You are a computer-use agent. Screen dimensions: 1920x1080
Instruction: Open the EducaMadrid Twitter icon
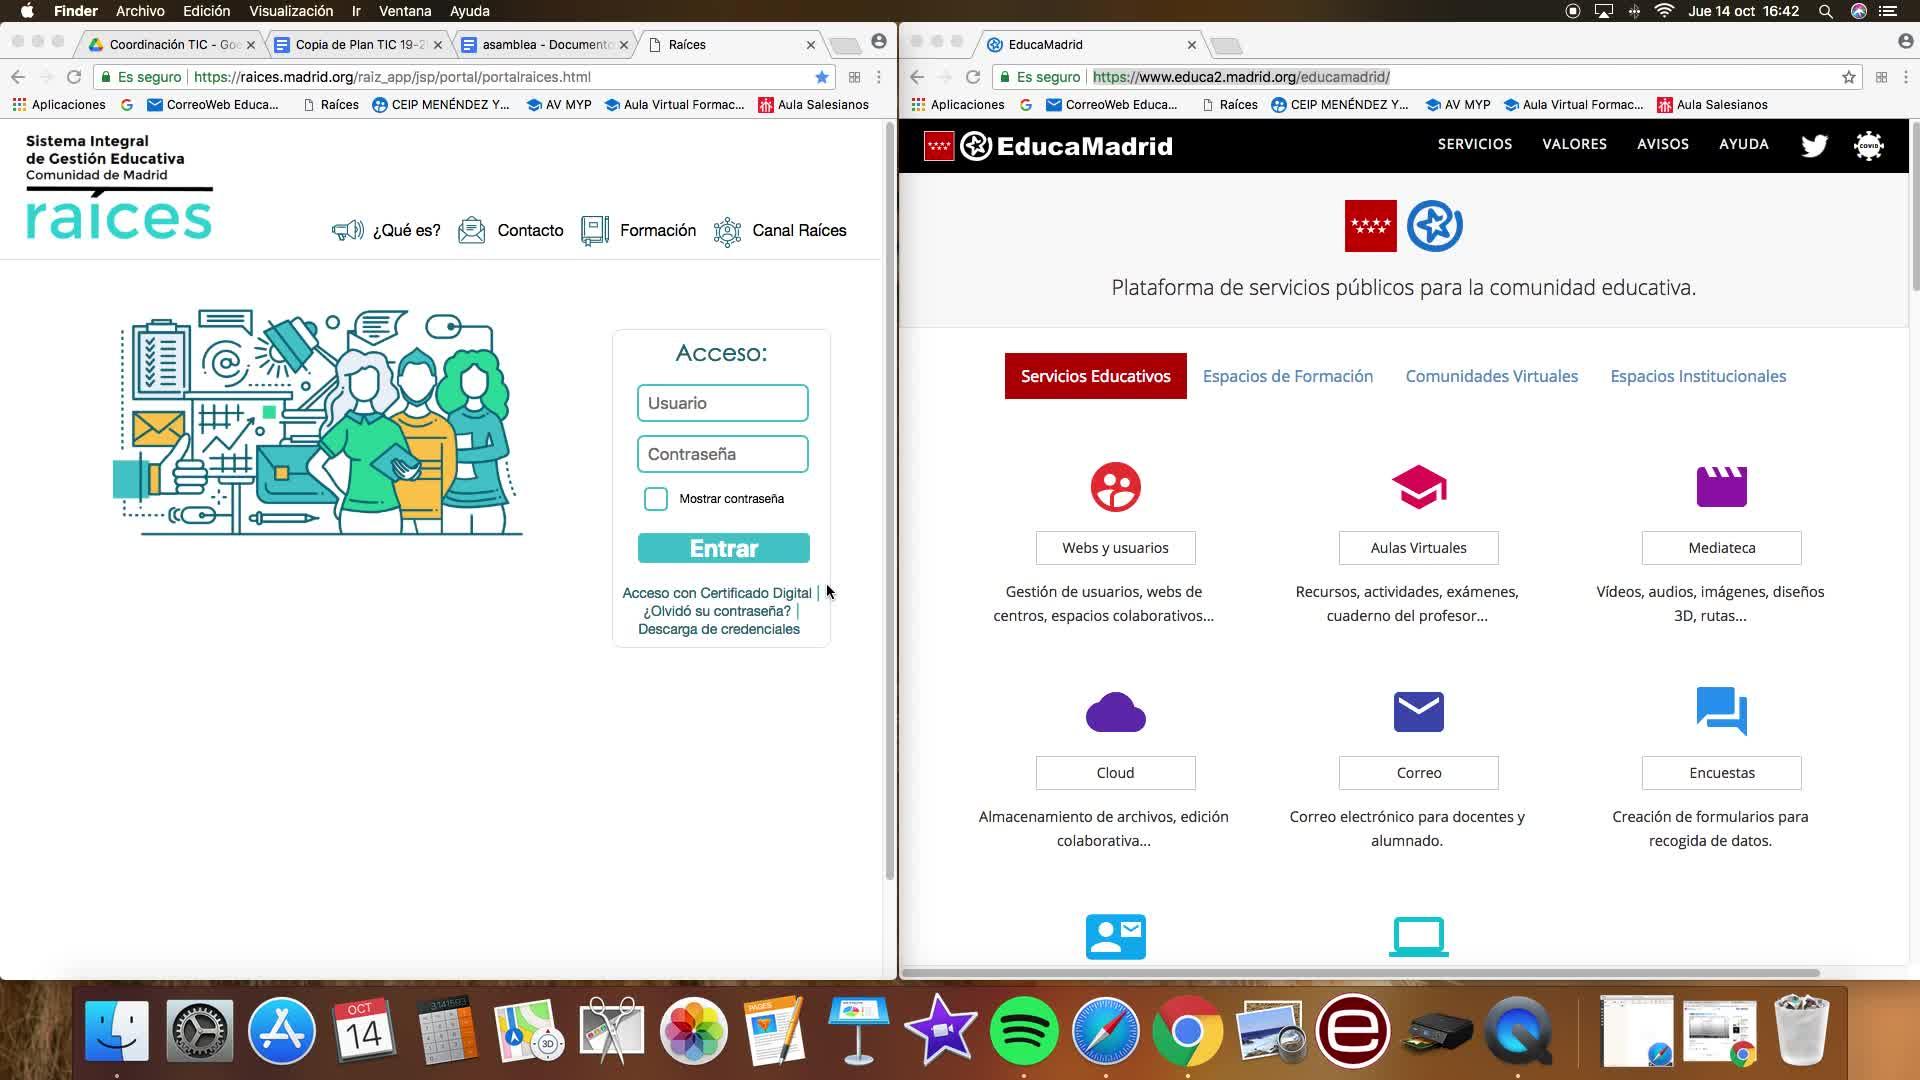[1814, 145]
